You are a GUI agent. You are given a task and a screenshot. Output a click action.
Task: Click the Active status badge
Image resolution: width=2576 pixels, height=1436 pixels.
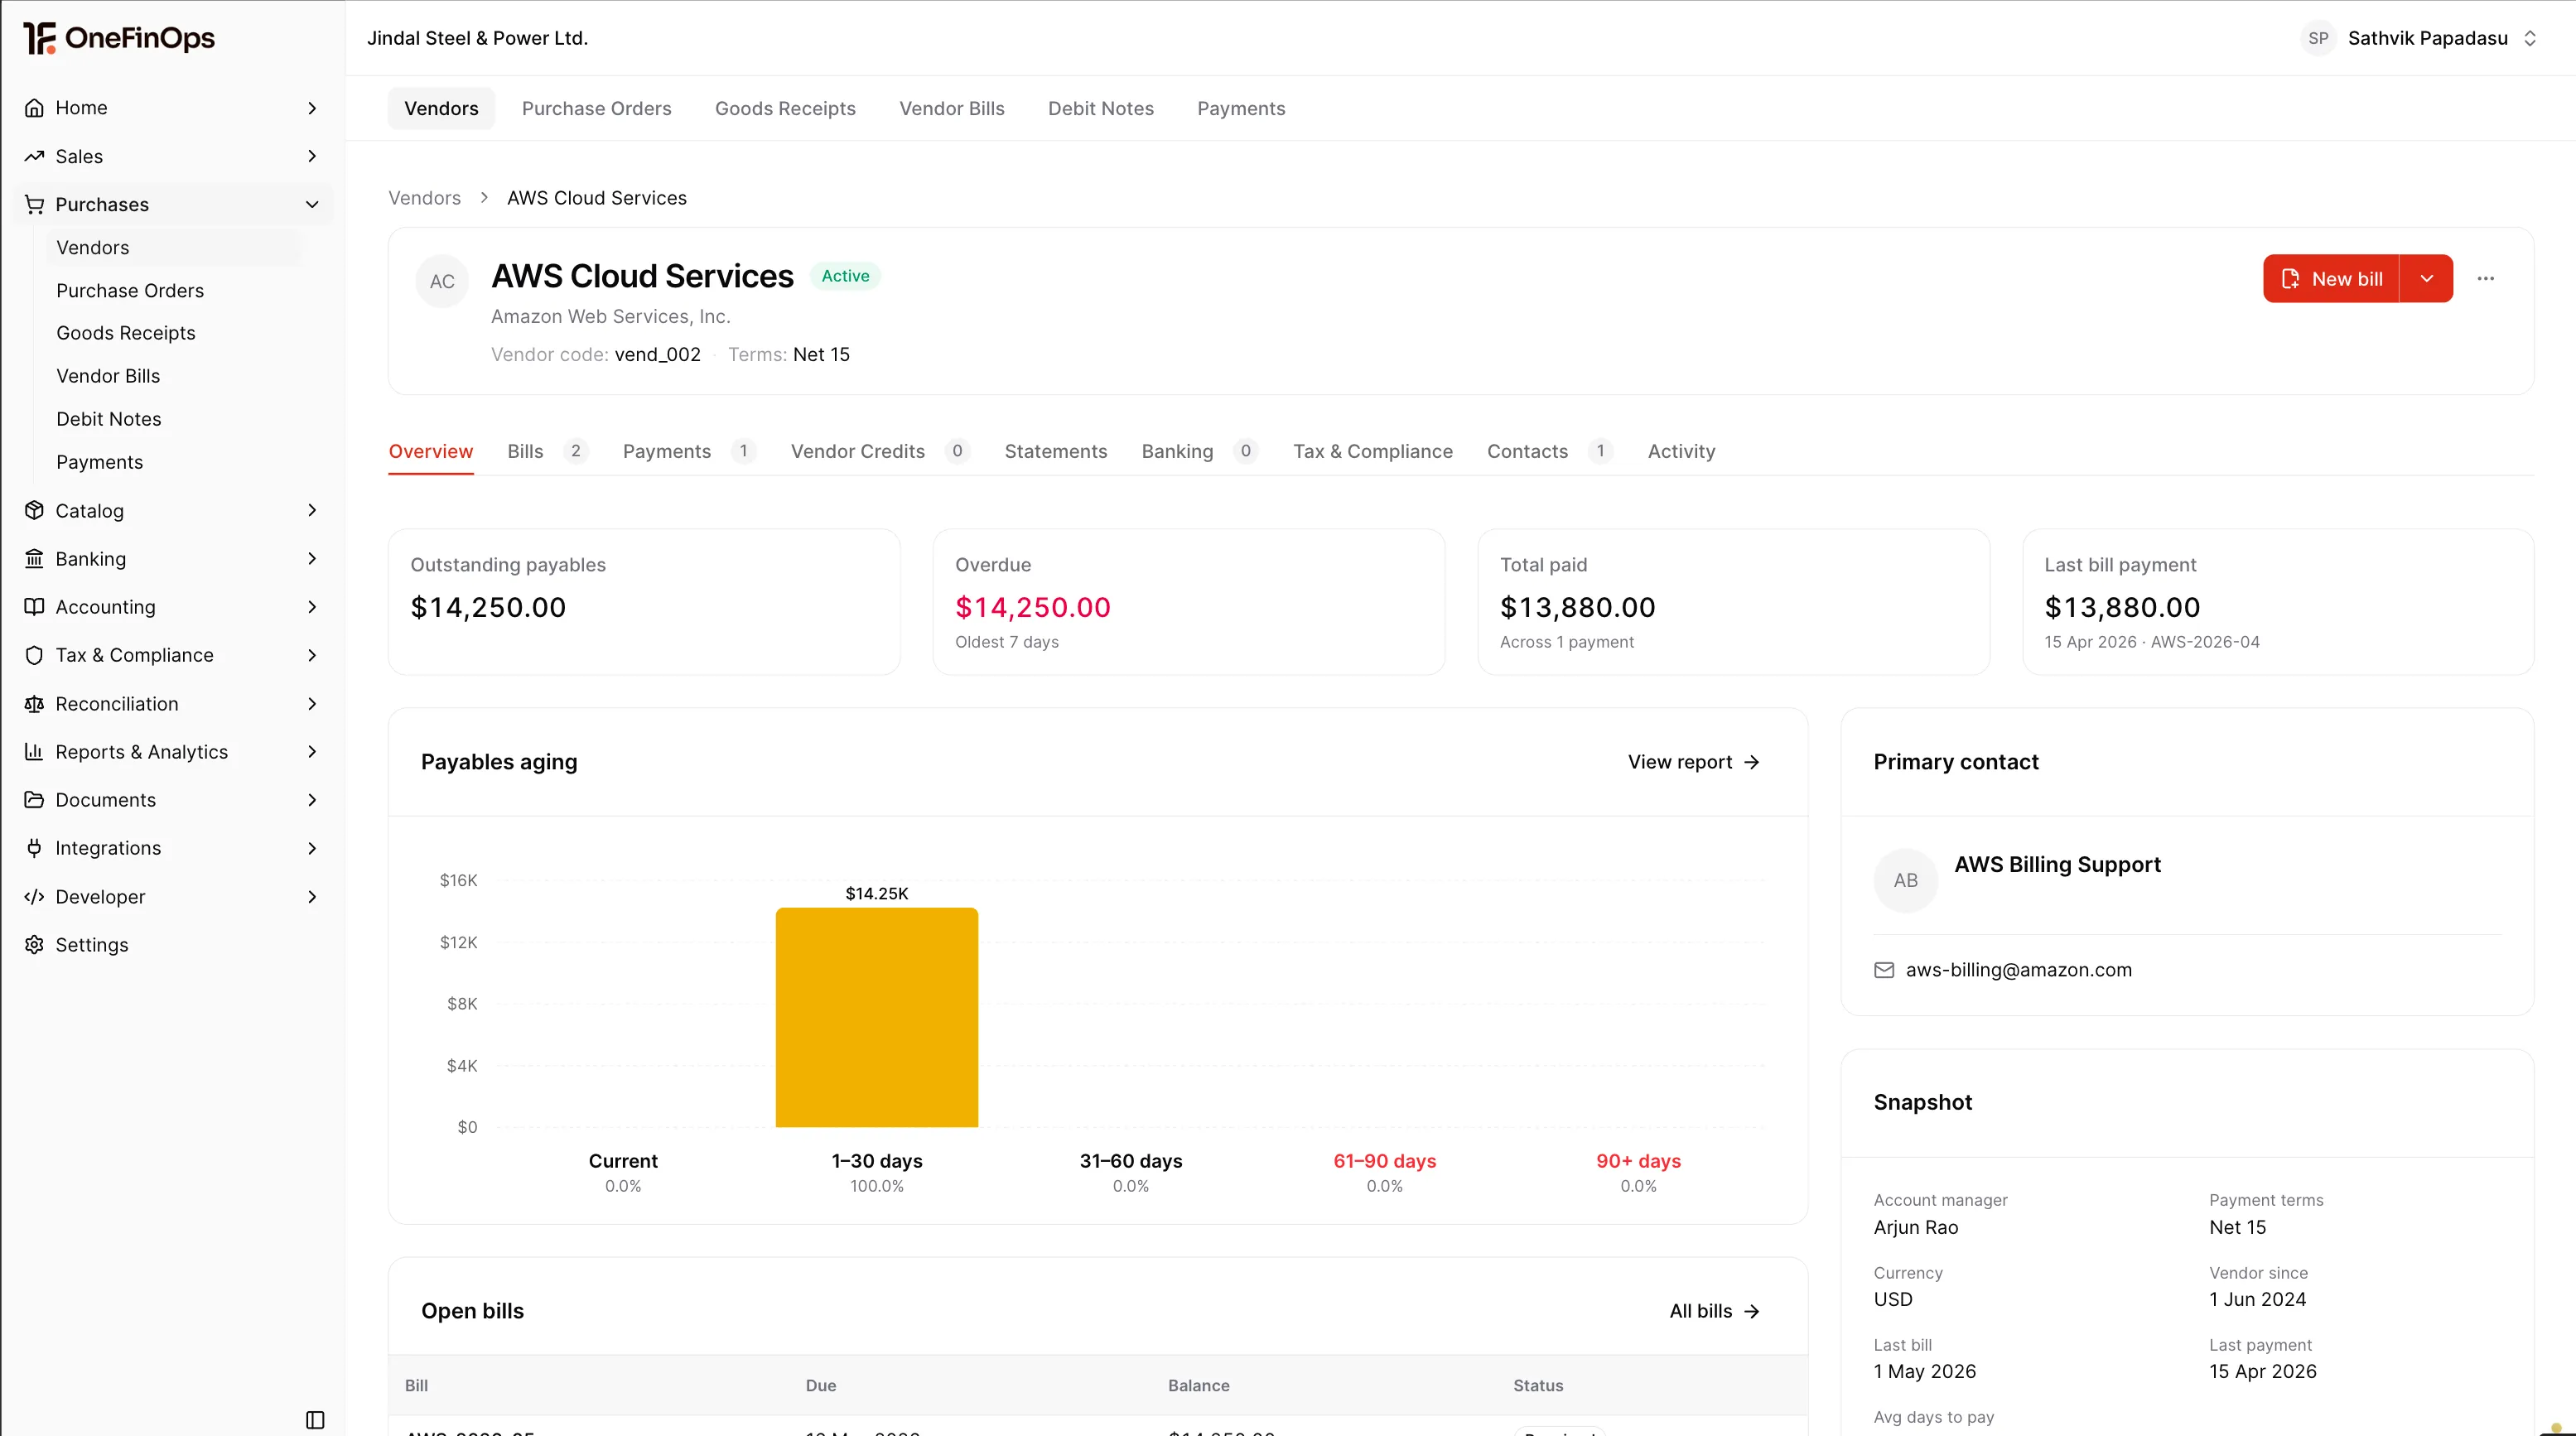(845, 276)
